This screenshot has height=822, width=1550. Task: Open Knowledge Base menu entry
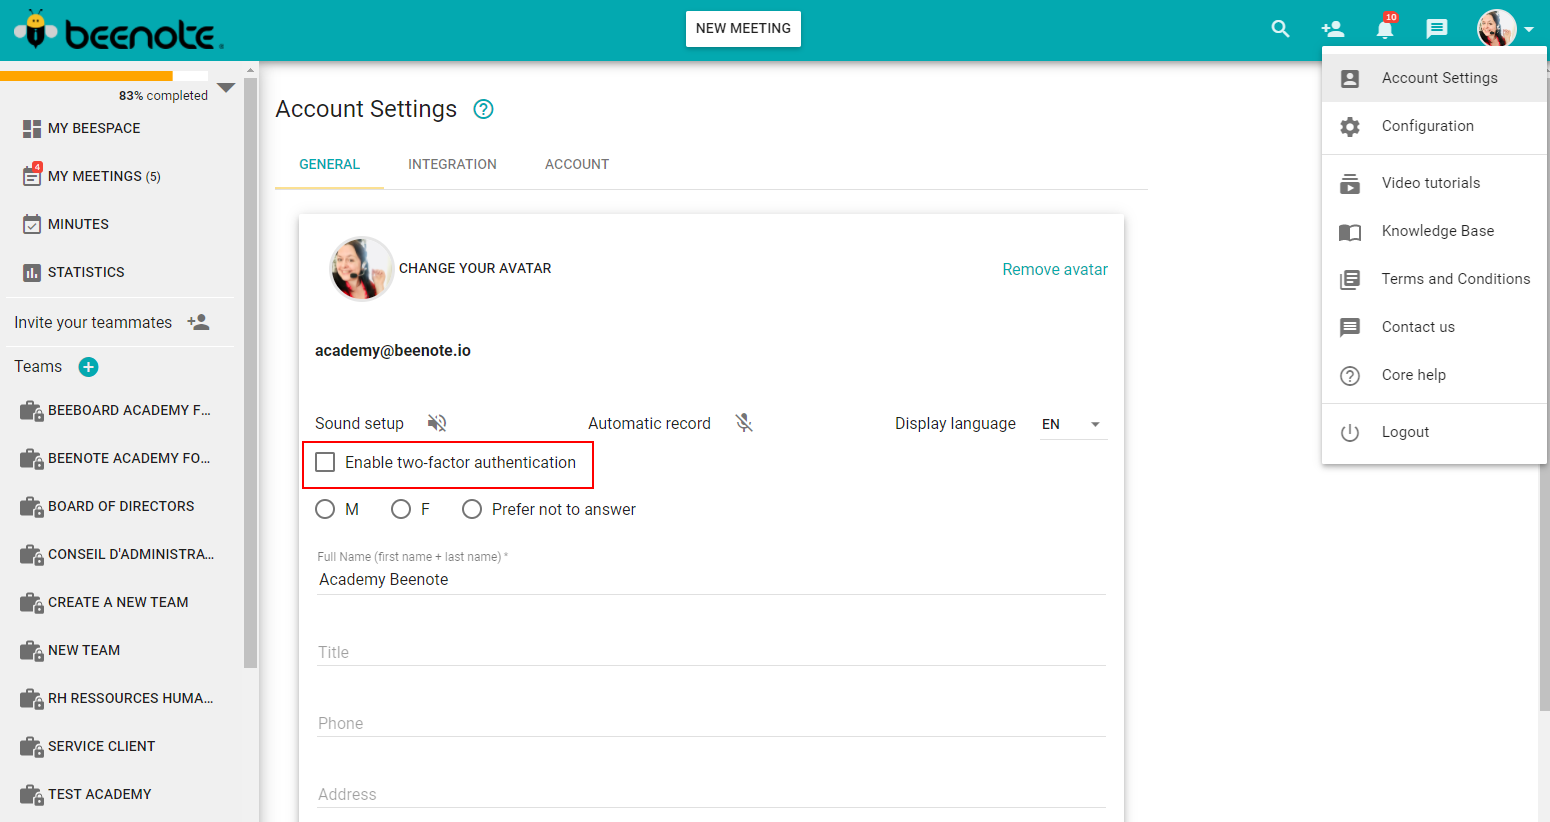click(x=1434, y=231)
